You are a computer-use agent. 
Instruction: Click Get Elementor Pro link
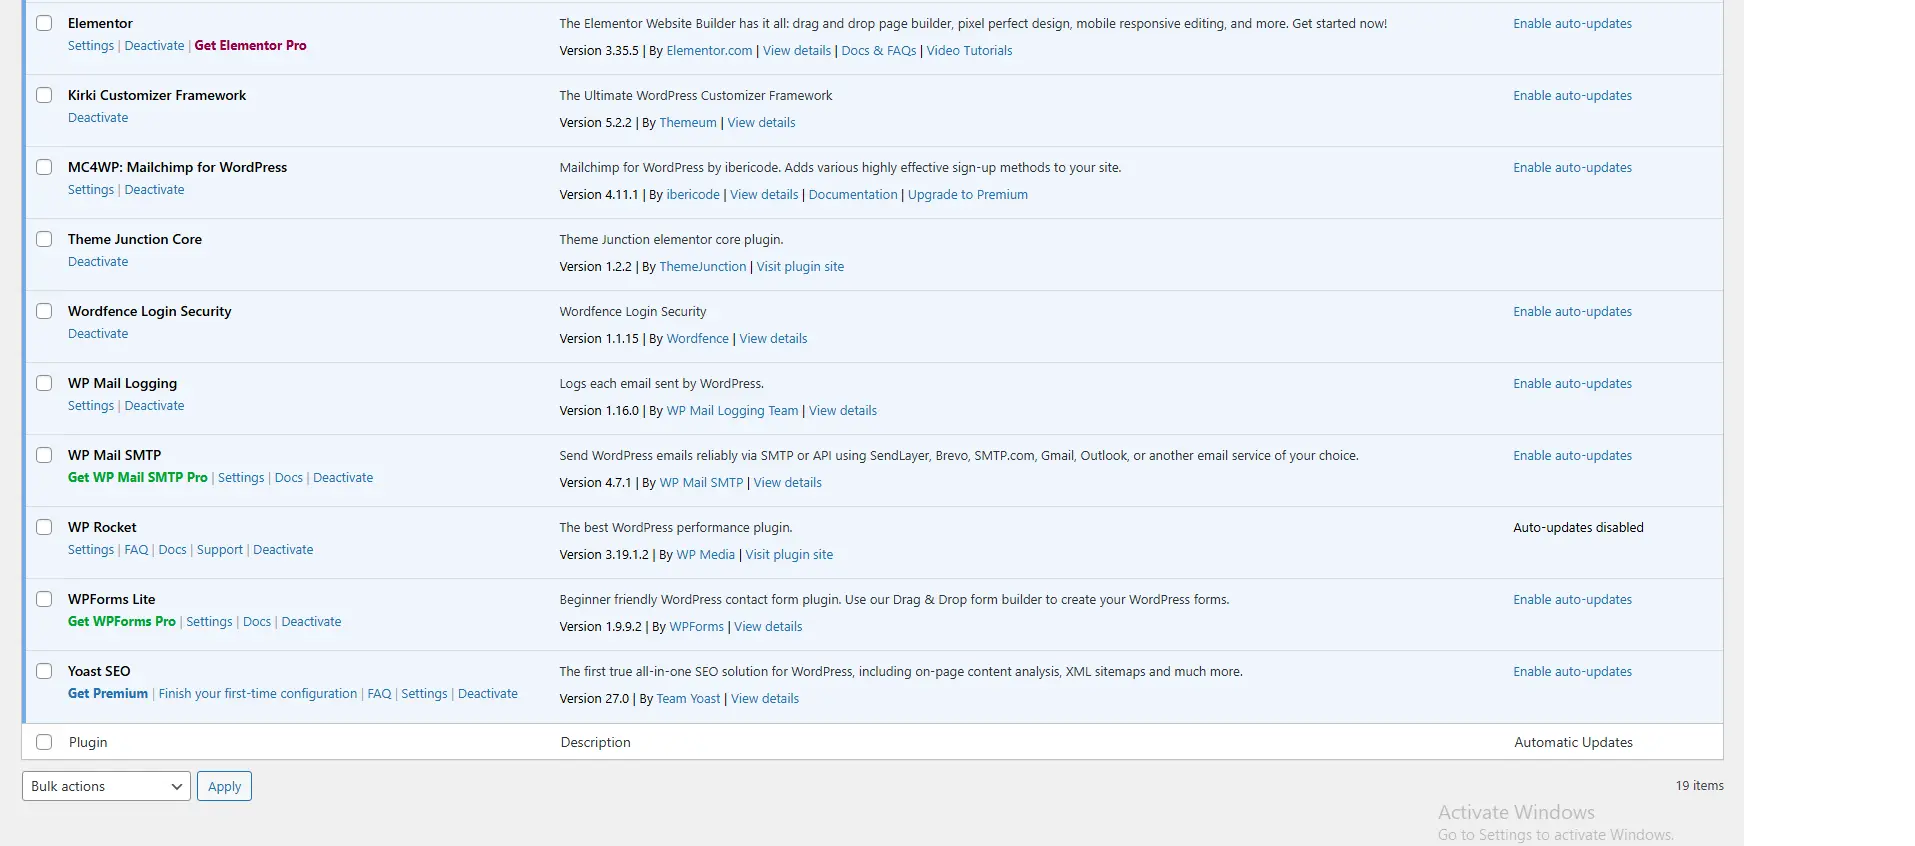250,46
